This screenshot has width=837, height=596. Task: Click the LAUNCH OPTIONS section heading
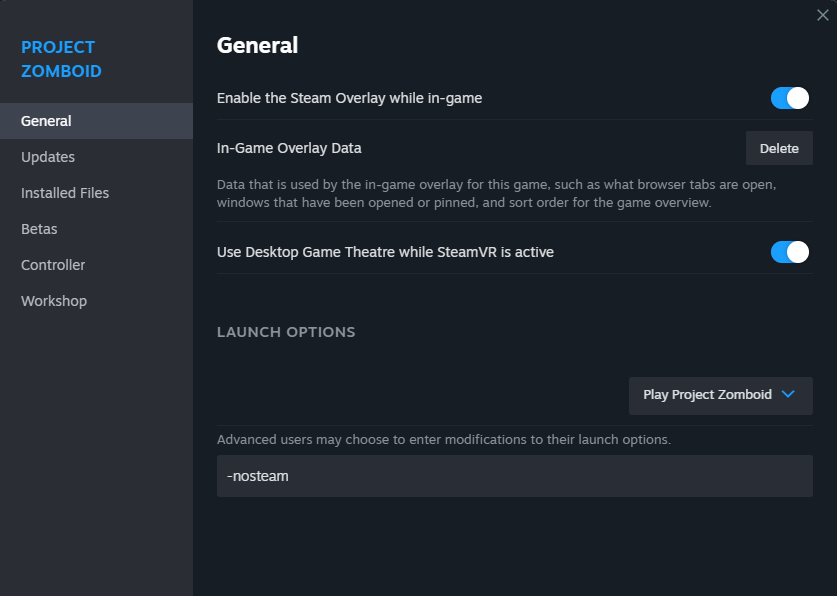click(286, 332)
